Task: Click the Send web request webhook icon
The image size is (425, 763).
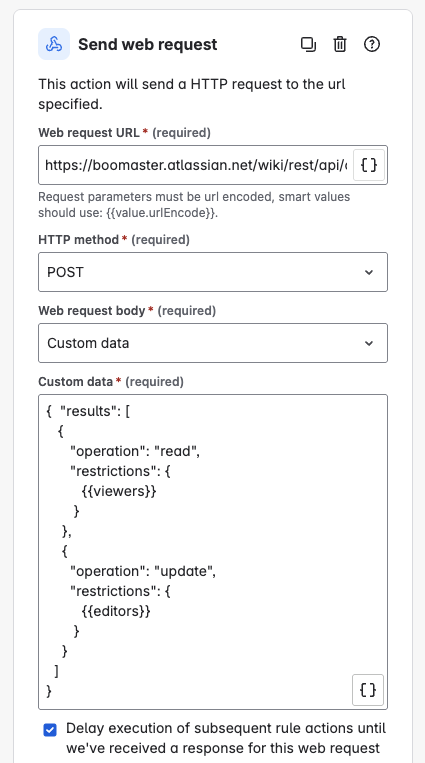Action: [54, 44]
